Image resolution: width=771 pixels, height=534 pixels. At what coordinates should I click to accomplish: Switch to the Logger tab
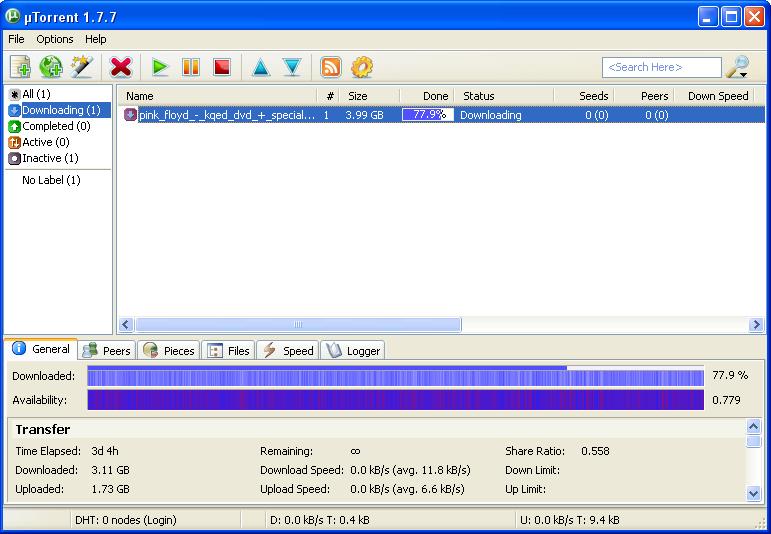click(353, 351)
